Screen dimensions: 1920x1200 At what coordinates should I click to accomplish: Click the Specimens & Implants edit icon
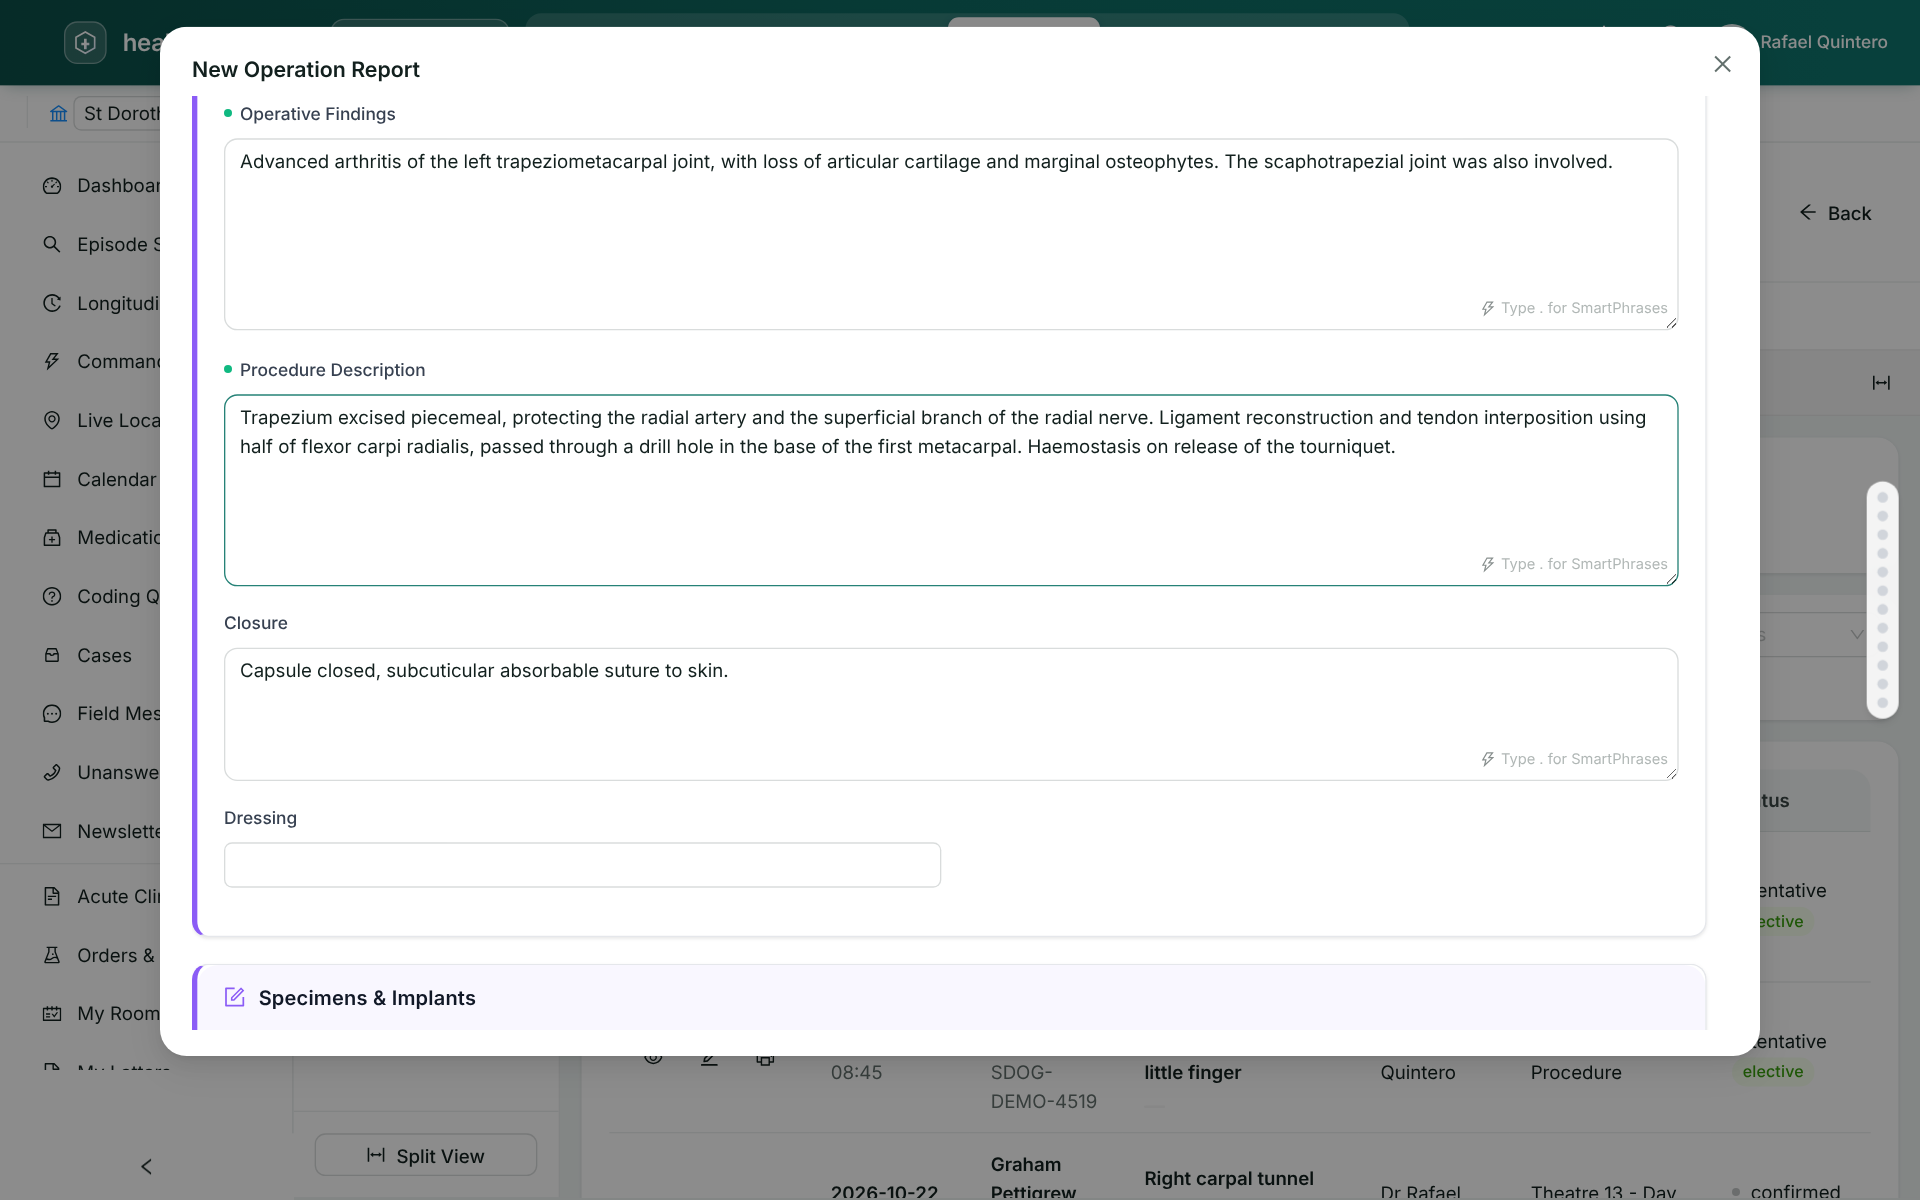coord(235,997)
